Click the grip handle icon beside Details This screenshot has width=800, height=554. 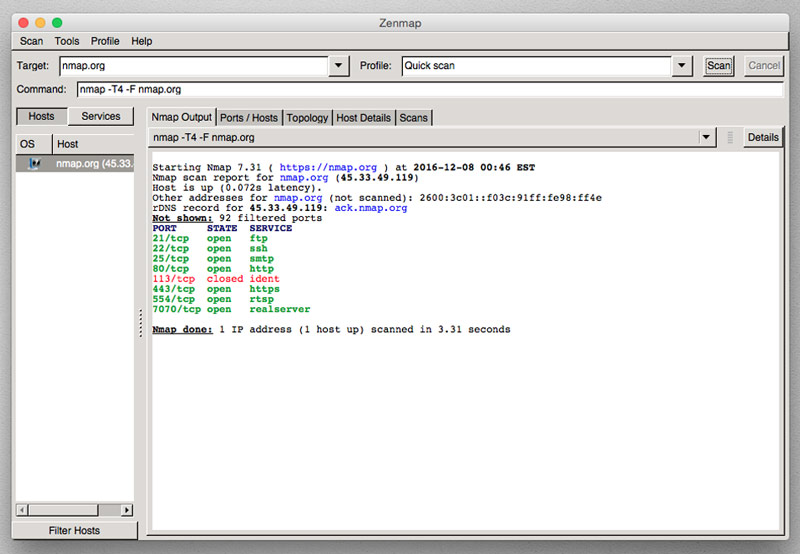click(730, 137)
